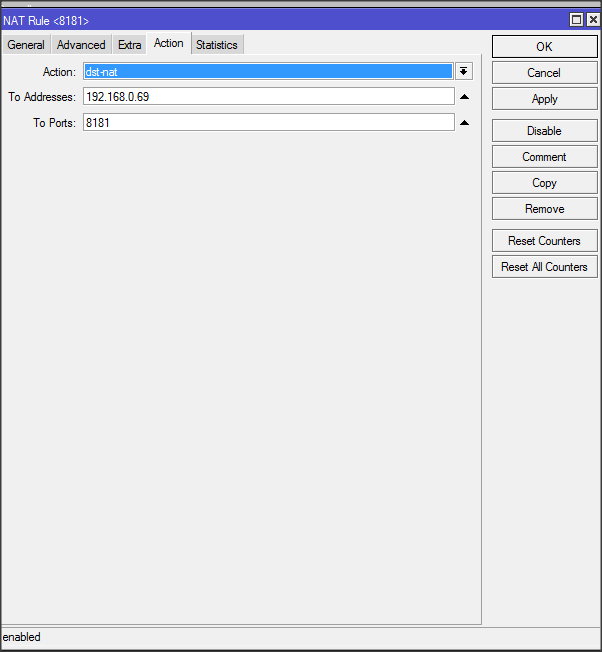Maximize the NAT Rule window

click(577, 20)
